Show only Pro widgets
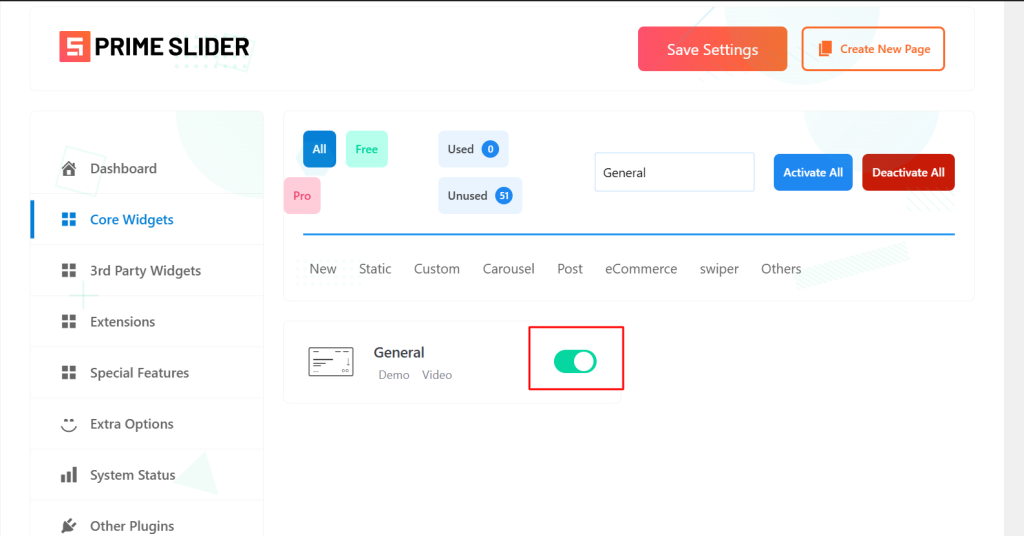1024x536 pixels. [x=302, y=195]
